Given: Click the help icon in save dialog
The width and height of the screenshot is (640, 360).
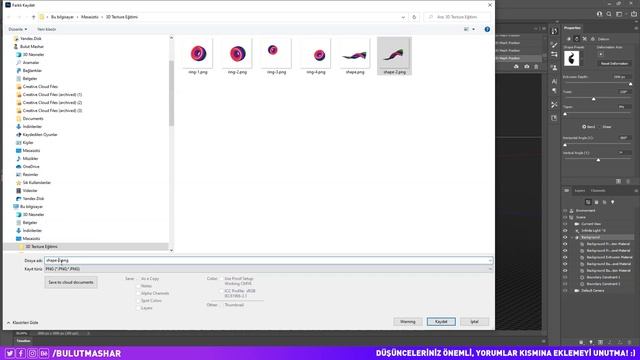Looking at the screenshot, I should pos(487,29).
